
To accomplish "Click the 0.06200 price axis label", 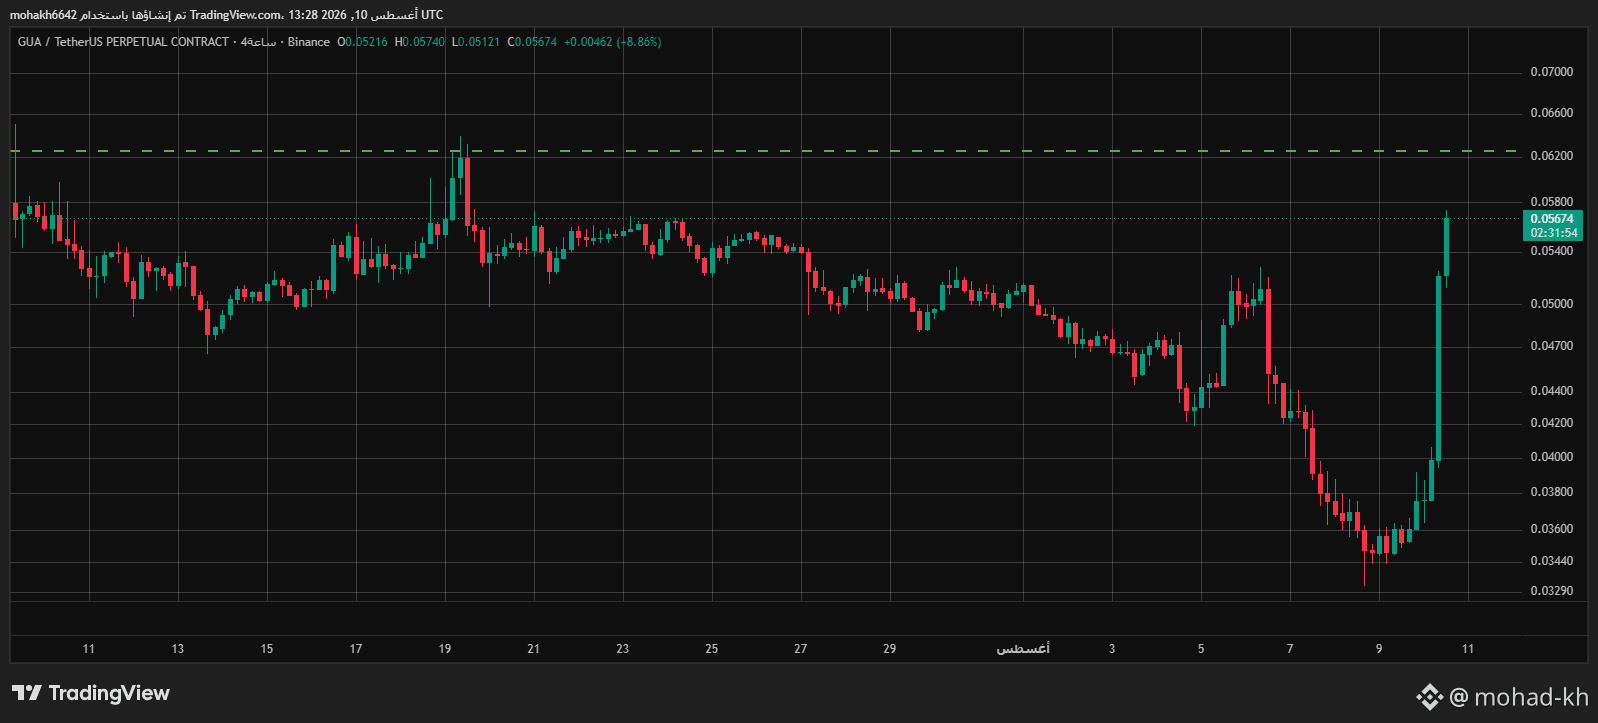I will 1552,156.
